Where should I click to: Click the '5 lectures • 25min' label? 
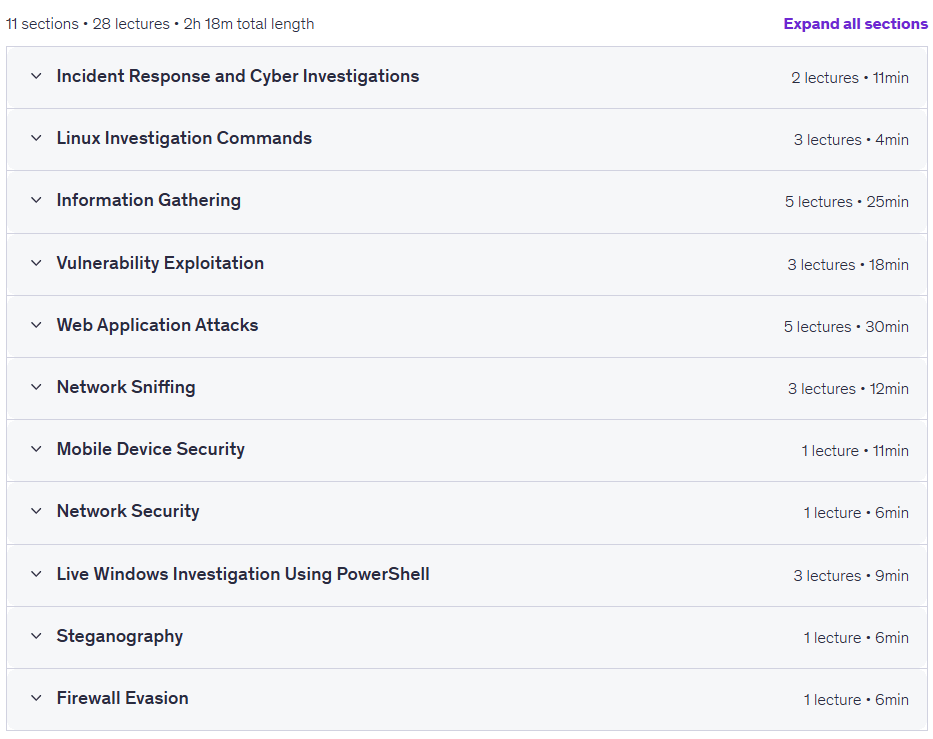(x=847, y=202)
